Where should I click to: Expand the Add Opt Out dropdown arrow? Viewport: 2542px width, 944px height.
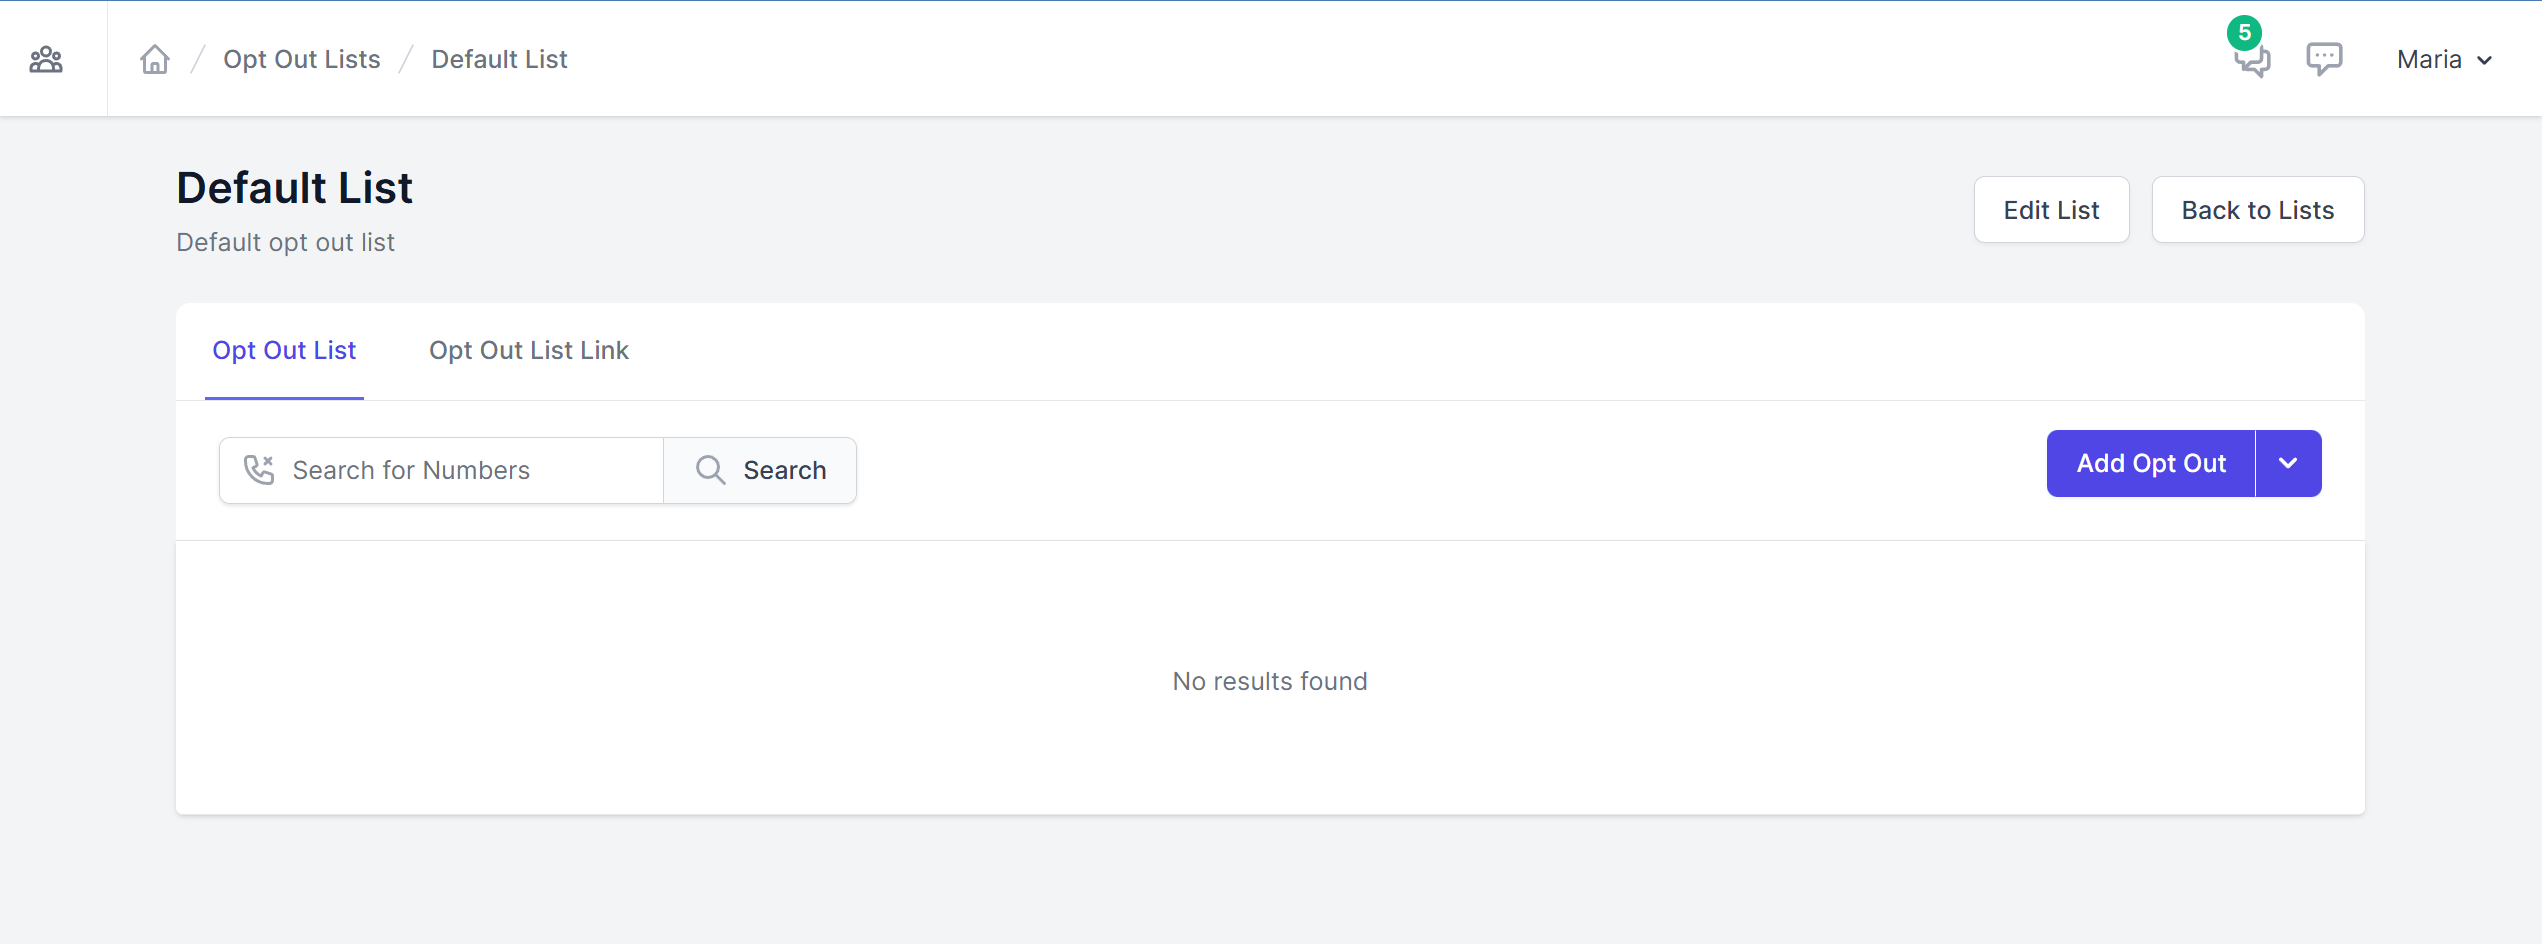tap(2288, 463)
